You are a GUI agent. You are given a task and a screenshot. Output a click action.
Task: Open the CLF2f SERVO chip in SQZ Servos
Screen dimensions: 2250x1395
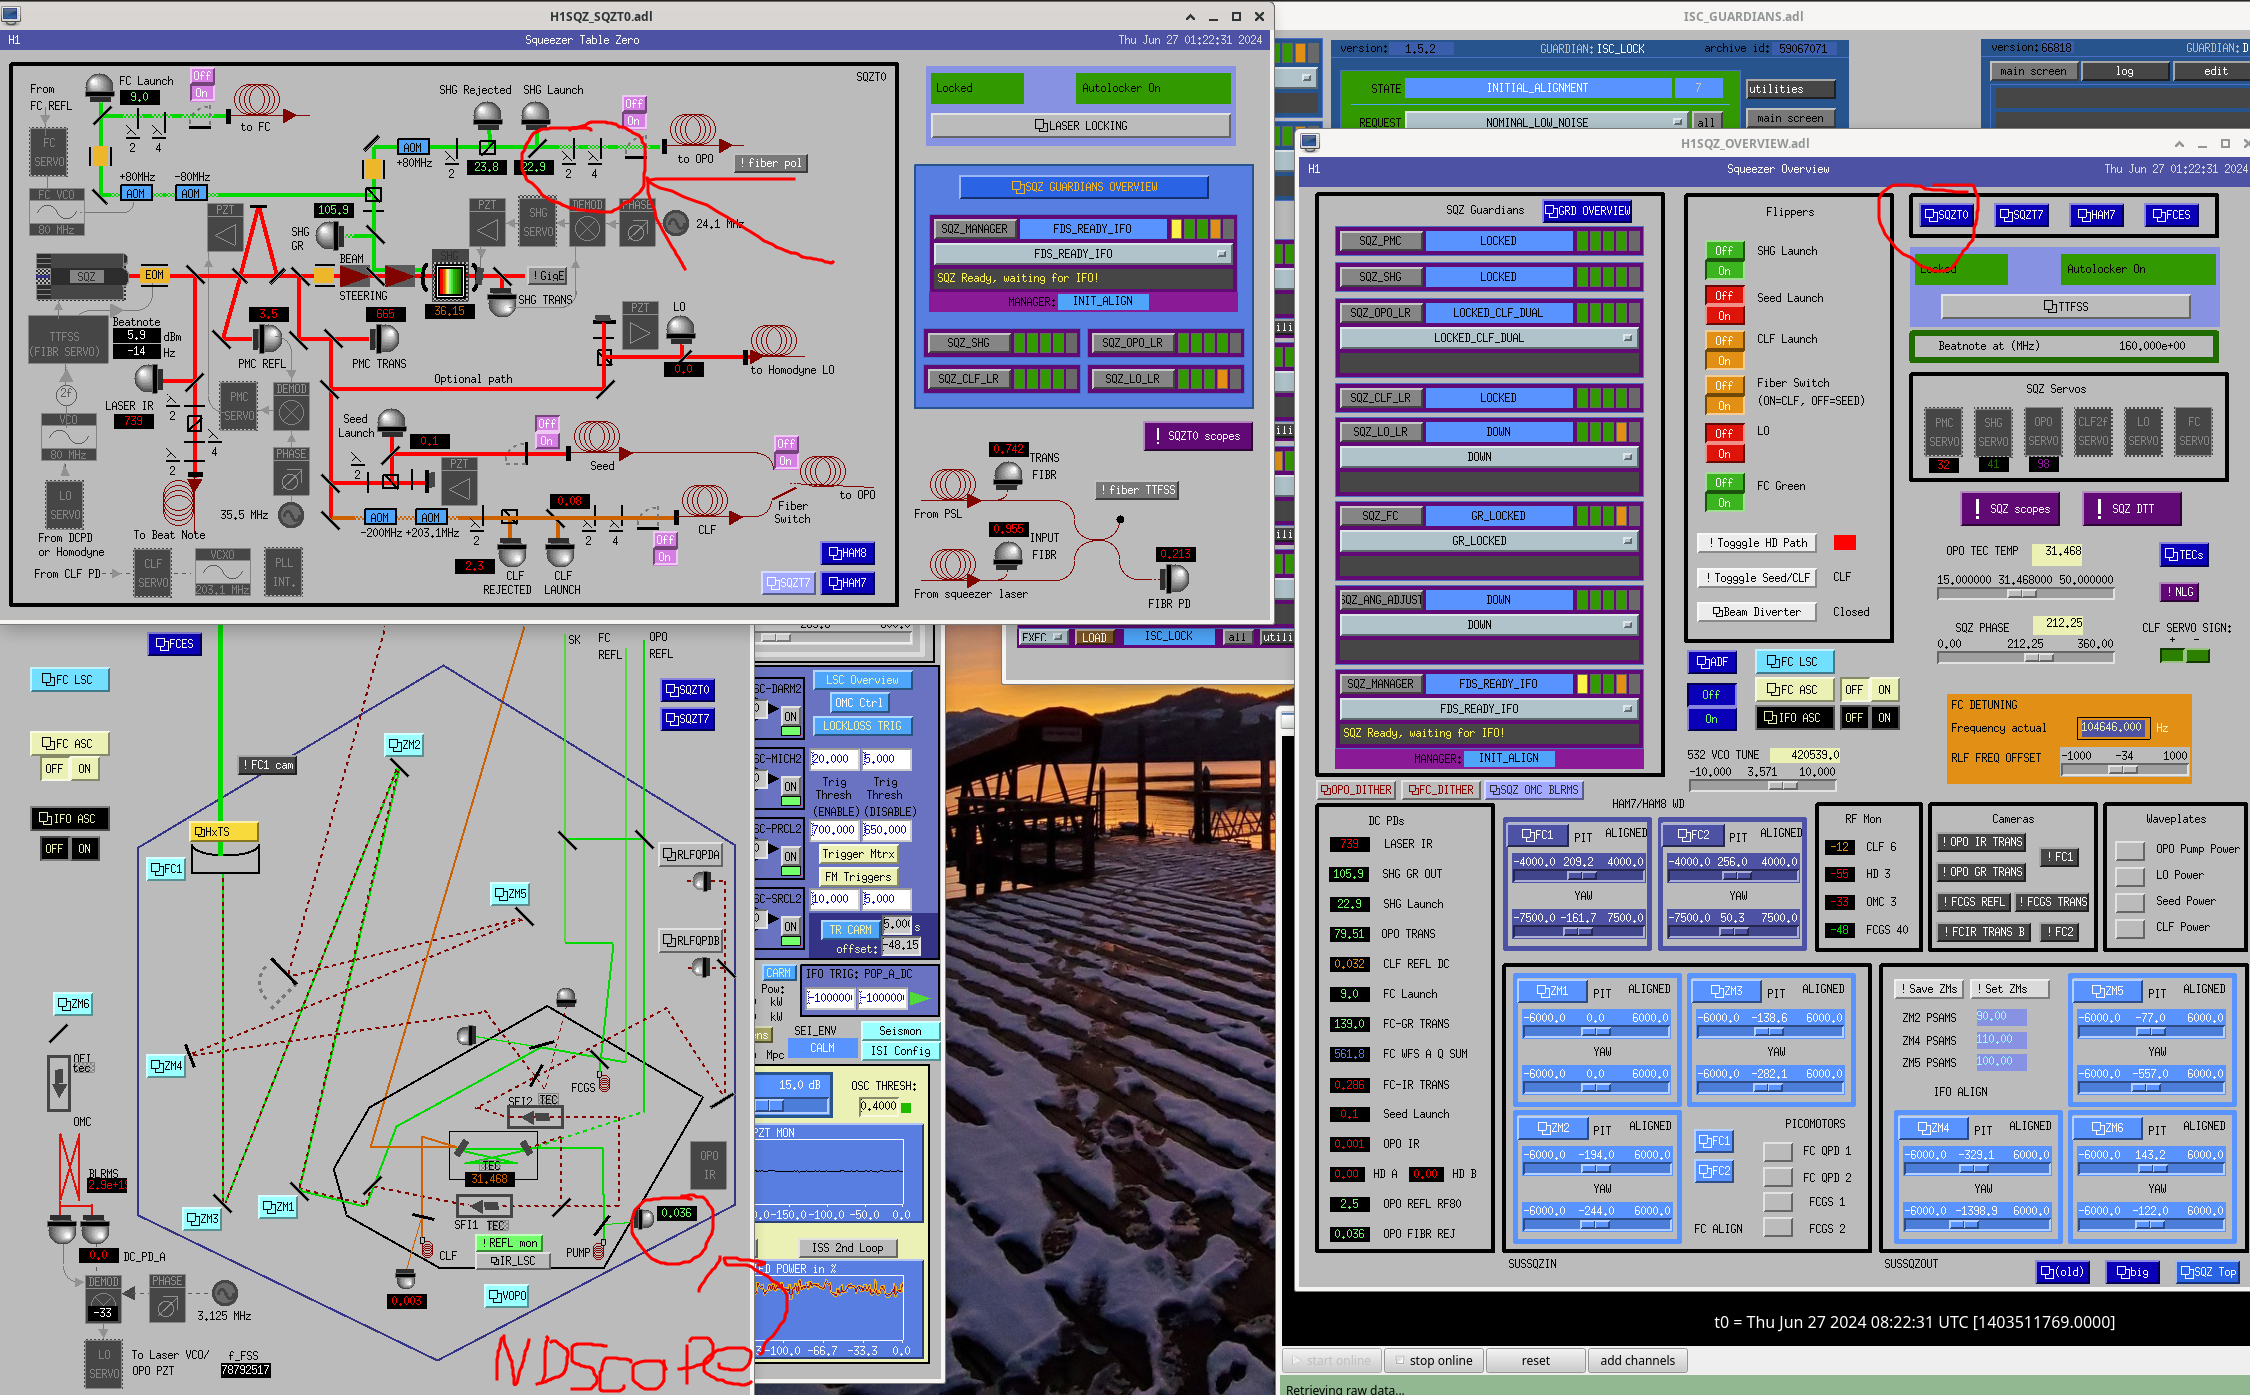(x=2093, y=432)
